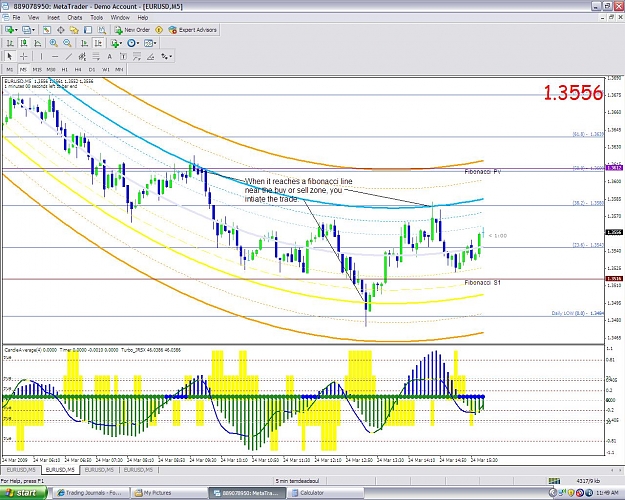Zoom out of the chart
Viewport: 625px width, 500px height.
click(x=67, y=43)
